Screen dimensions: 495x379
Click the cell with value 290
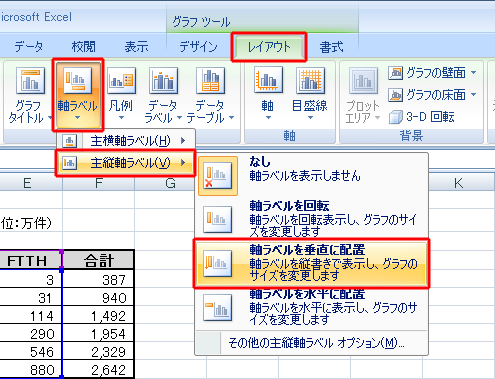tap(31, 333)
